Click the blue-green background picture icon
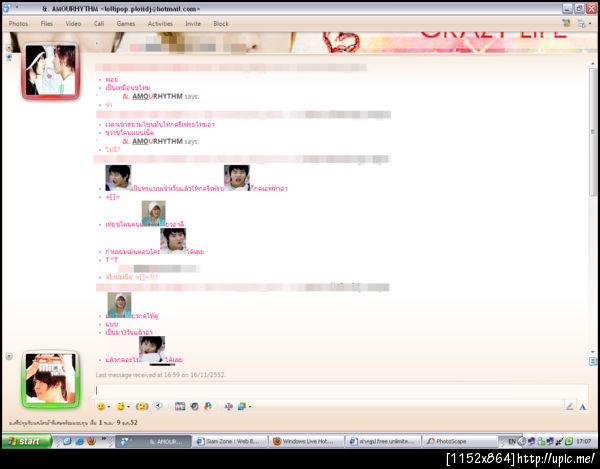Image resolution: width=600 pixels, height=469 pixels. coord(242,407)
